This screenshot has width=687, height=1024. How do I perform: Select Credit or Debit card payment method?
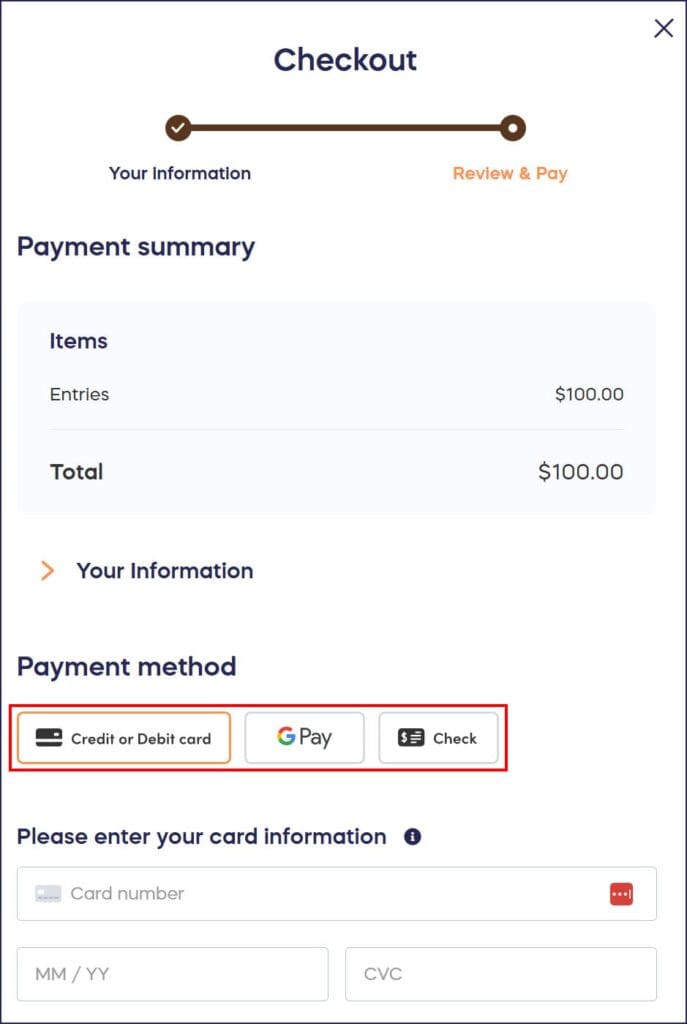click(x=123, y=738)
